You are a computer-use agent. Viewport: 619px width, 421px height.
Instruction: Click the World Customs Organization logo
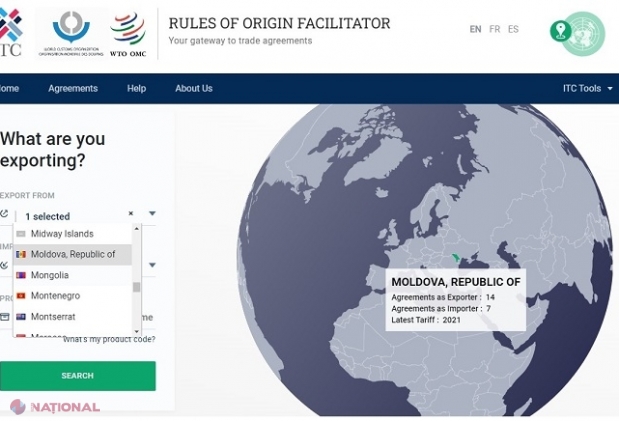coord(71,34)
